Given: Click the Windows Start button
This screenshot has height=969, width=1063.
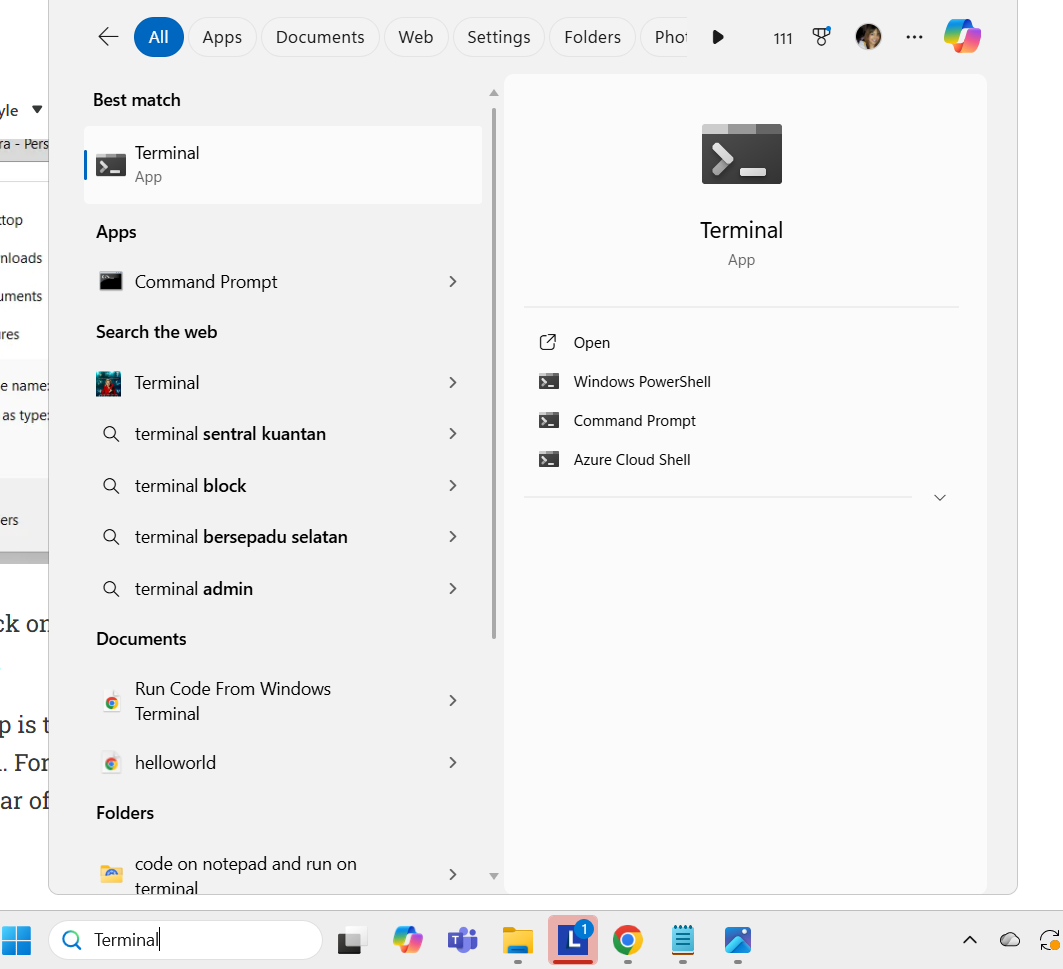Looking at the screenshot, I should tap(16, 940).
